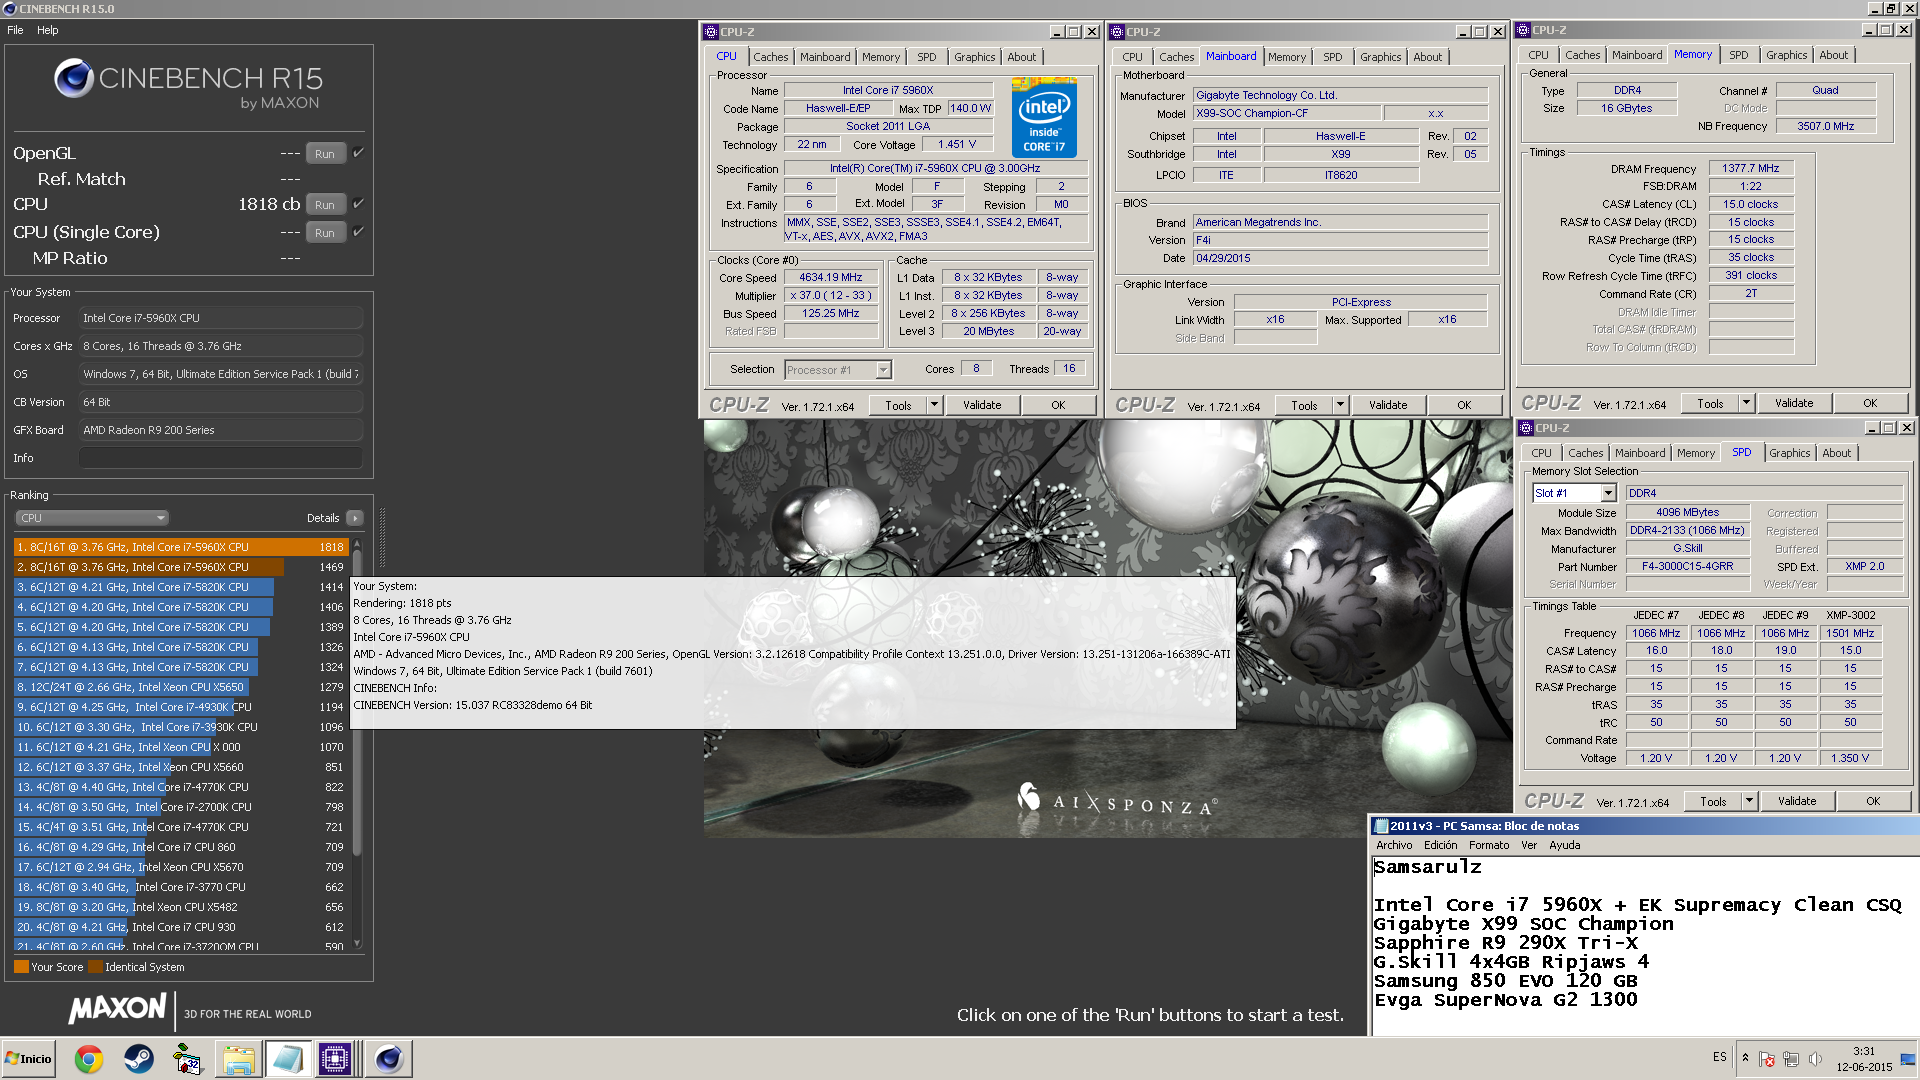Image resolution: width=1920 pixels, height=1080 pixels.
Task: Switch to About tab in SPD window
Action: click(x=1836, y=453)
